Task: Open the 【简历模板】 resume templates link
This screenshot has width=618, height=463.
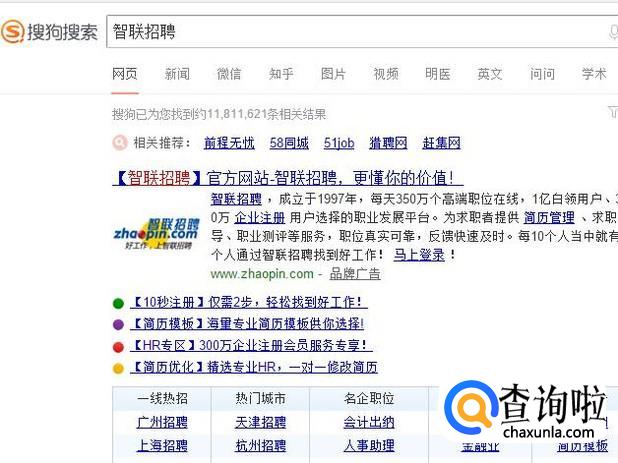Action: [x=247, y=324]
